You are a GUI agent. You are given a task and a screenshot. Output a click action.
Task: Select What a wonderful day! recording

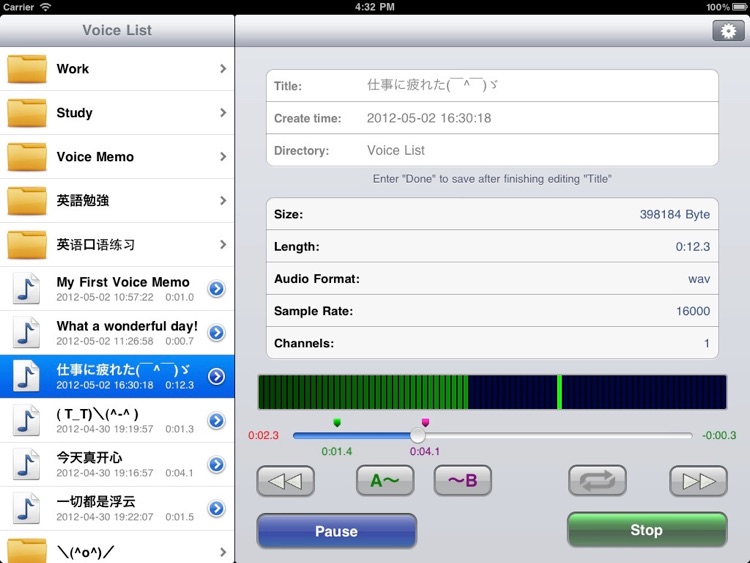[117, 332]
